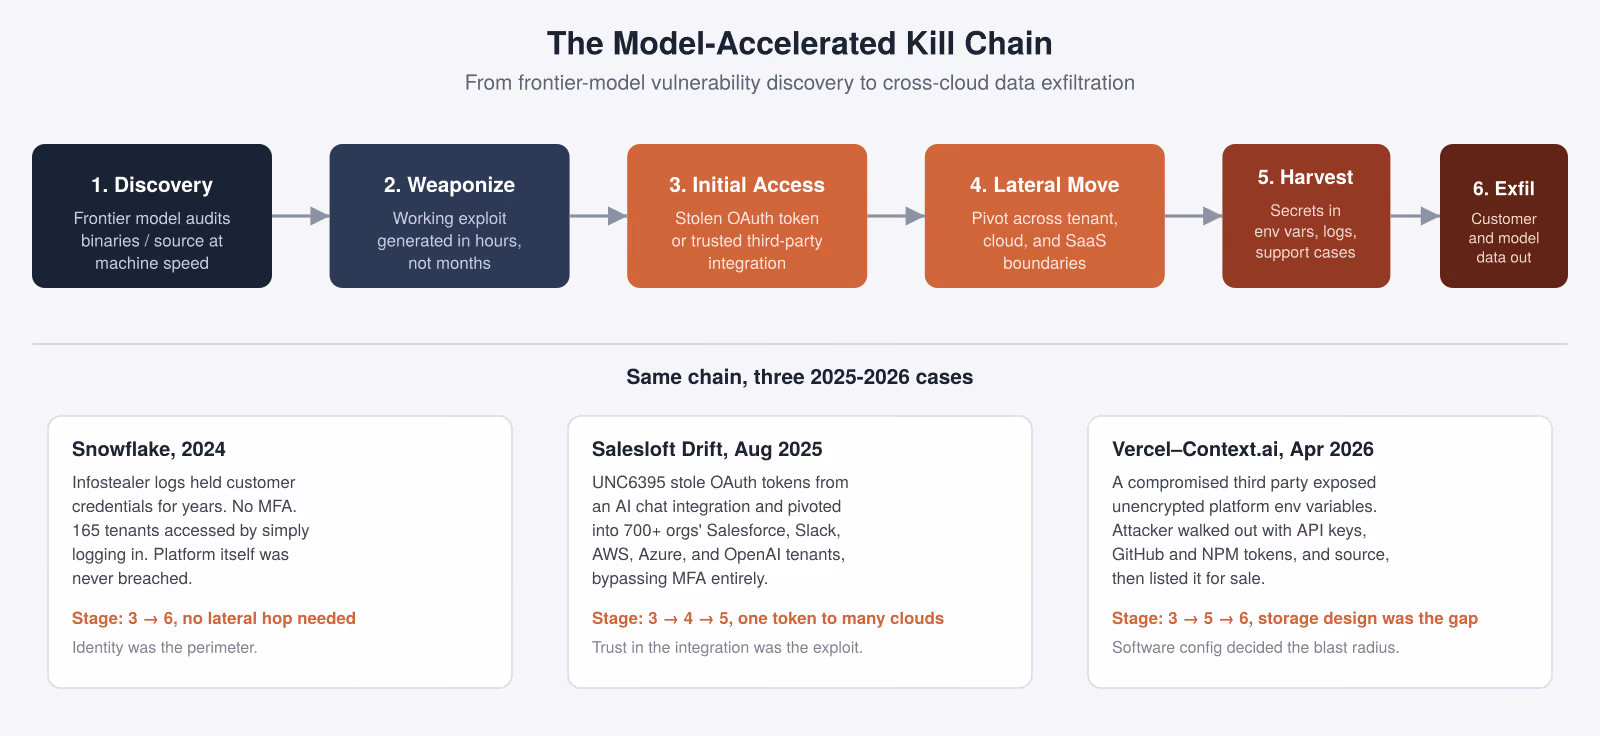Viewport: 1600px width, 736px height.
Task: Click arrow between Lateral Move and Harvest
Action: click(1193, 216)
